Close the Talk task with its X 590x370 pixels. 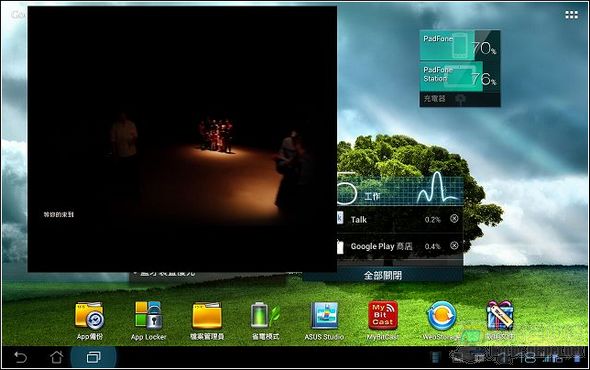point(454,219)
